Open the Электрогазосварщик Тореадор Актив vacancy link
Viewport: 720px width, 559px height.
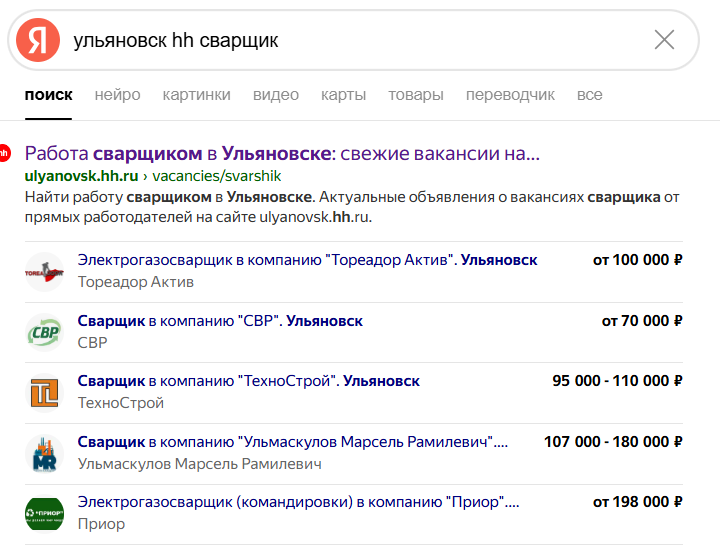pyautogui.click(x=307, y=260)
